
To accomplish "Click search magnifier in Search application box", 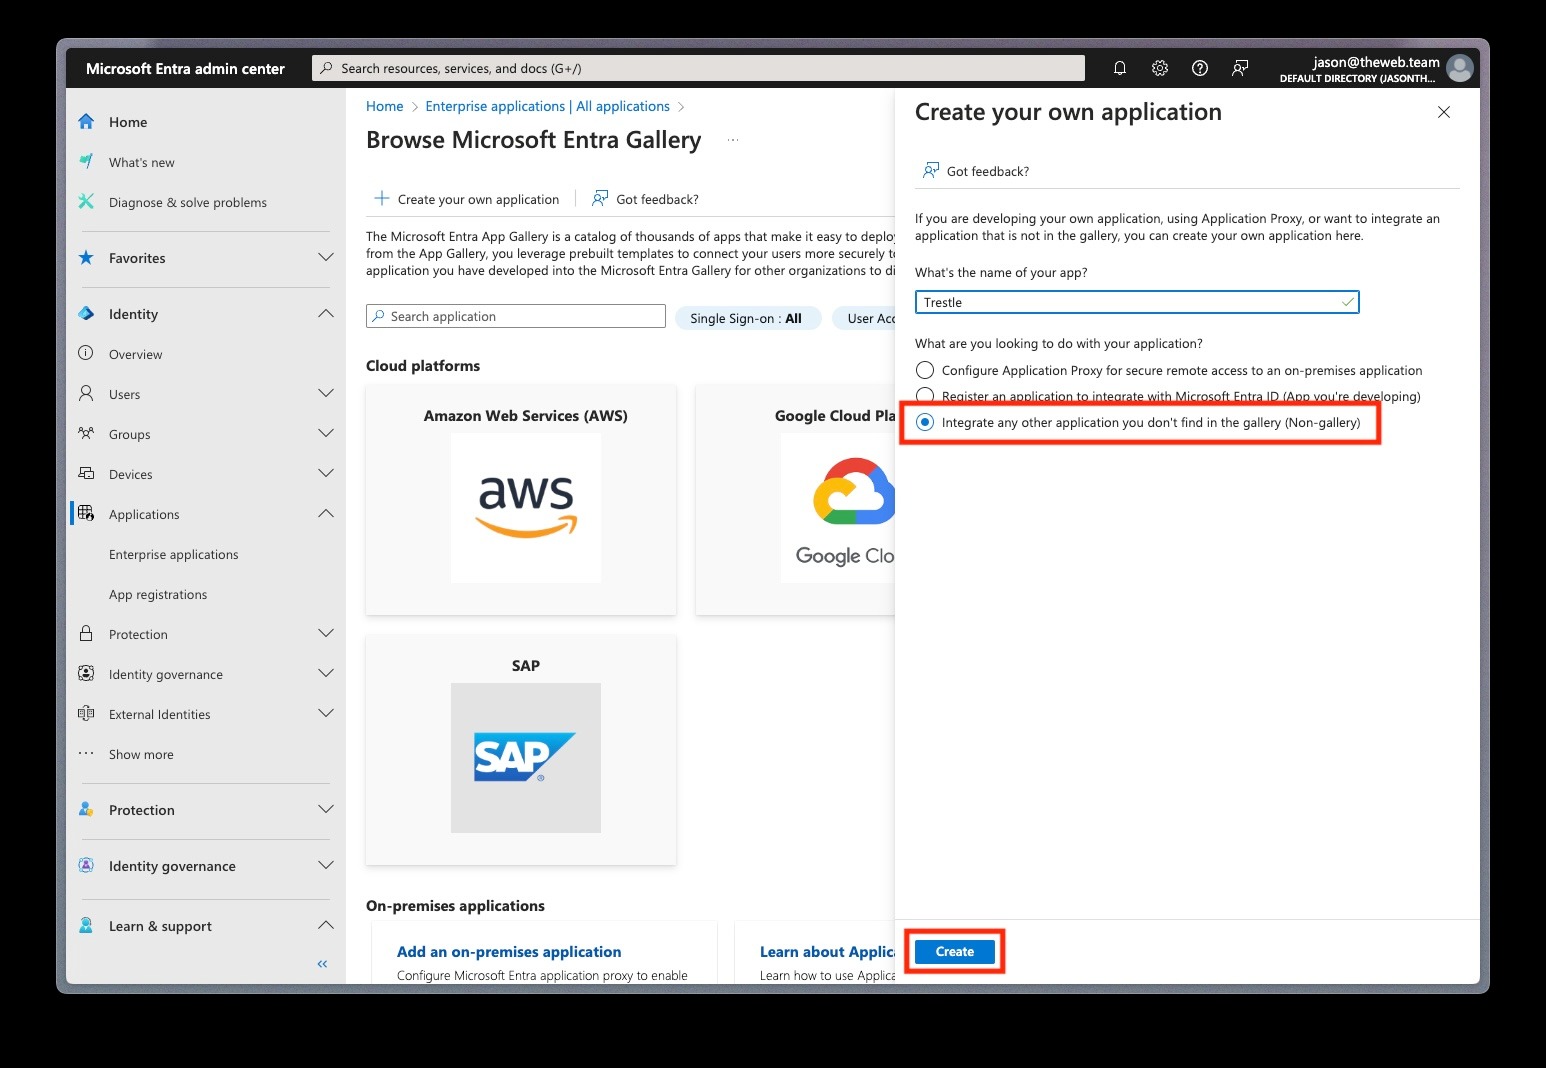I will pyautogui.click(x=378, y=316).
